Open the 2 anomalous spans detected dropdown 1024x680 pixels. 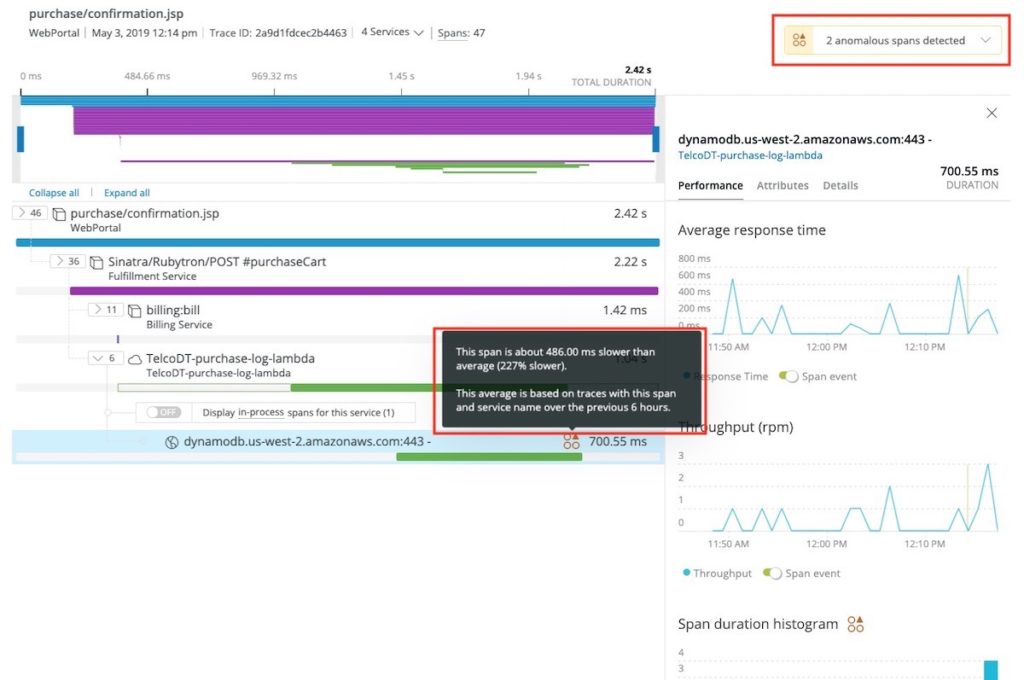coord(893,40)
